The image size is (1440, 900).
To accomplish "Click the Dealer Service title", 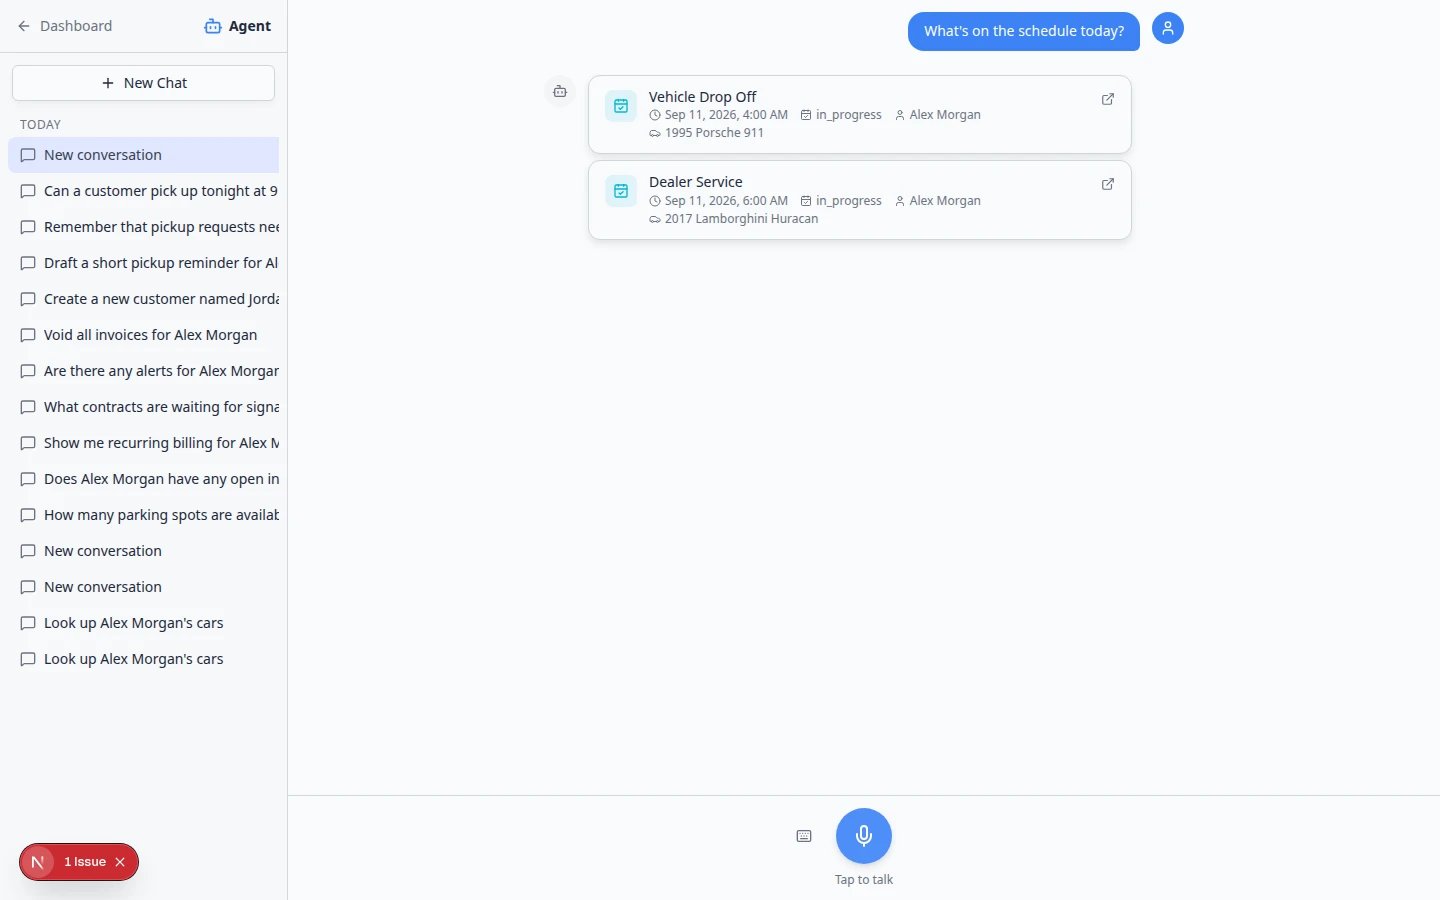I will point(695,182).
